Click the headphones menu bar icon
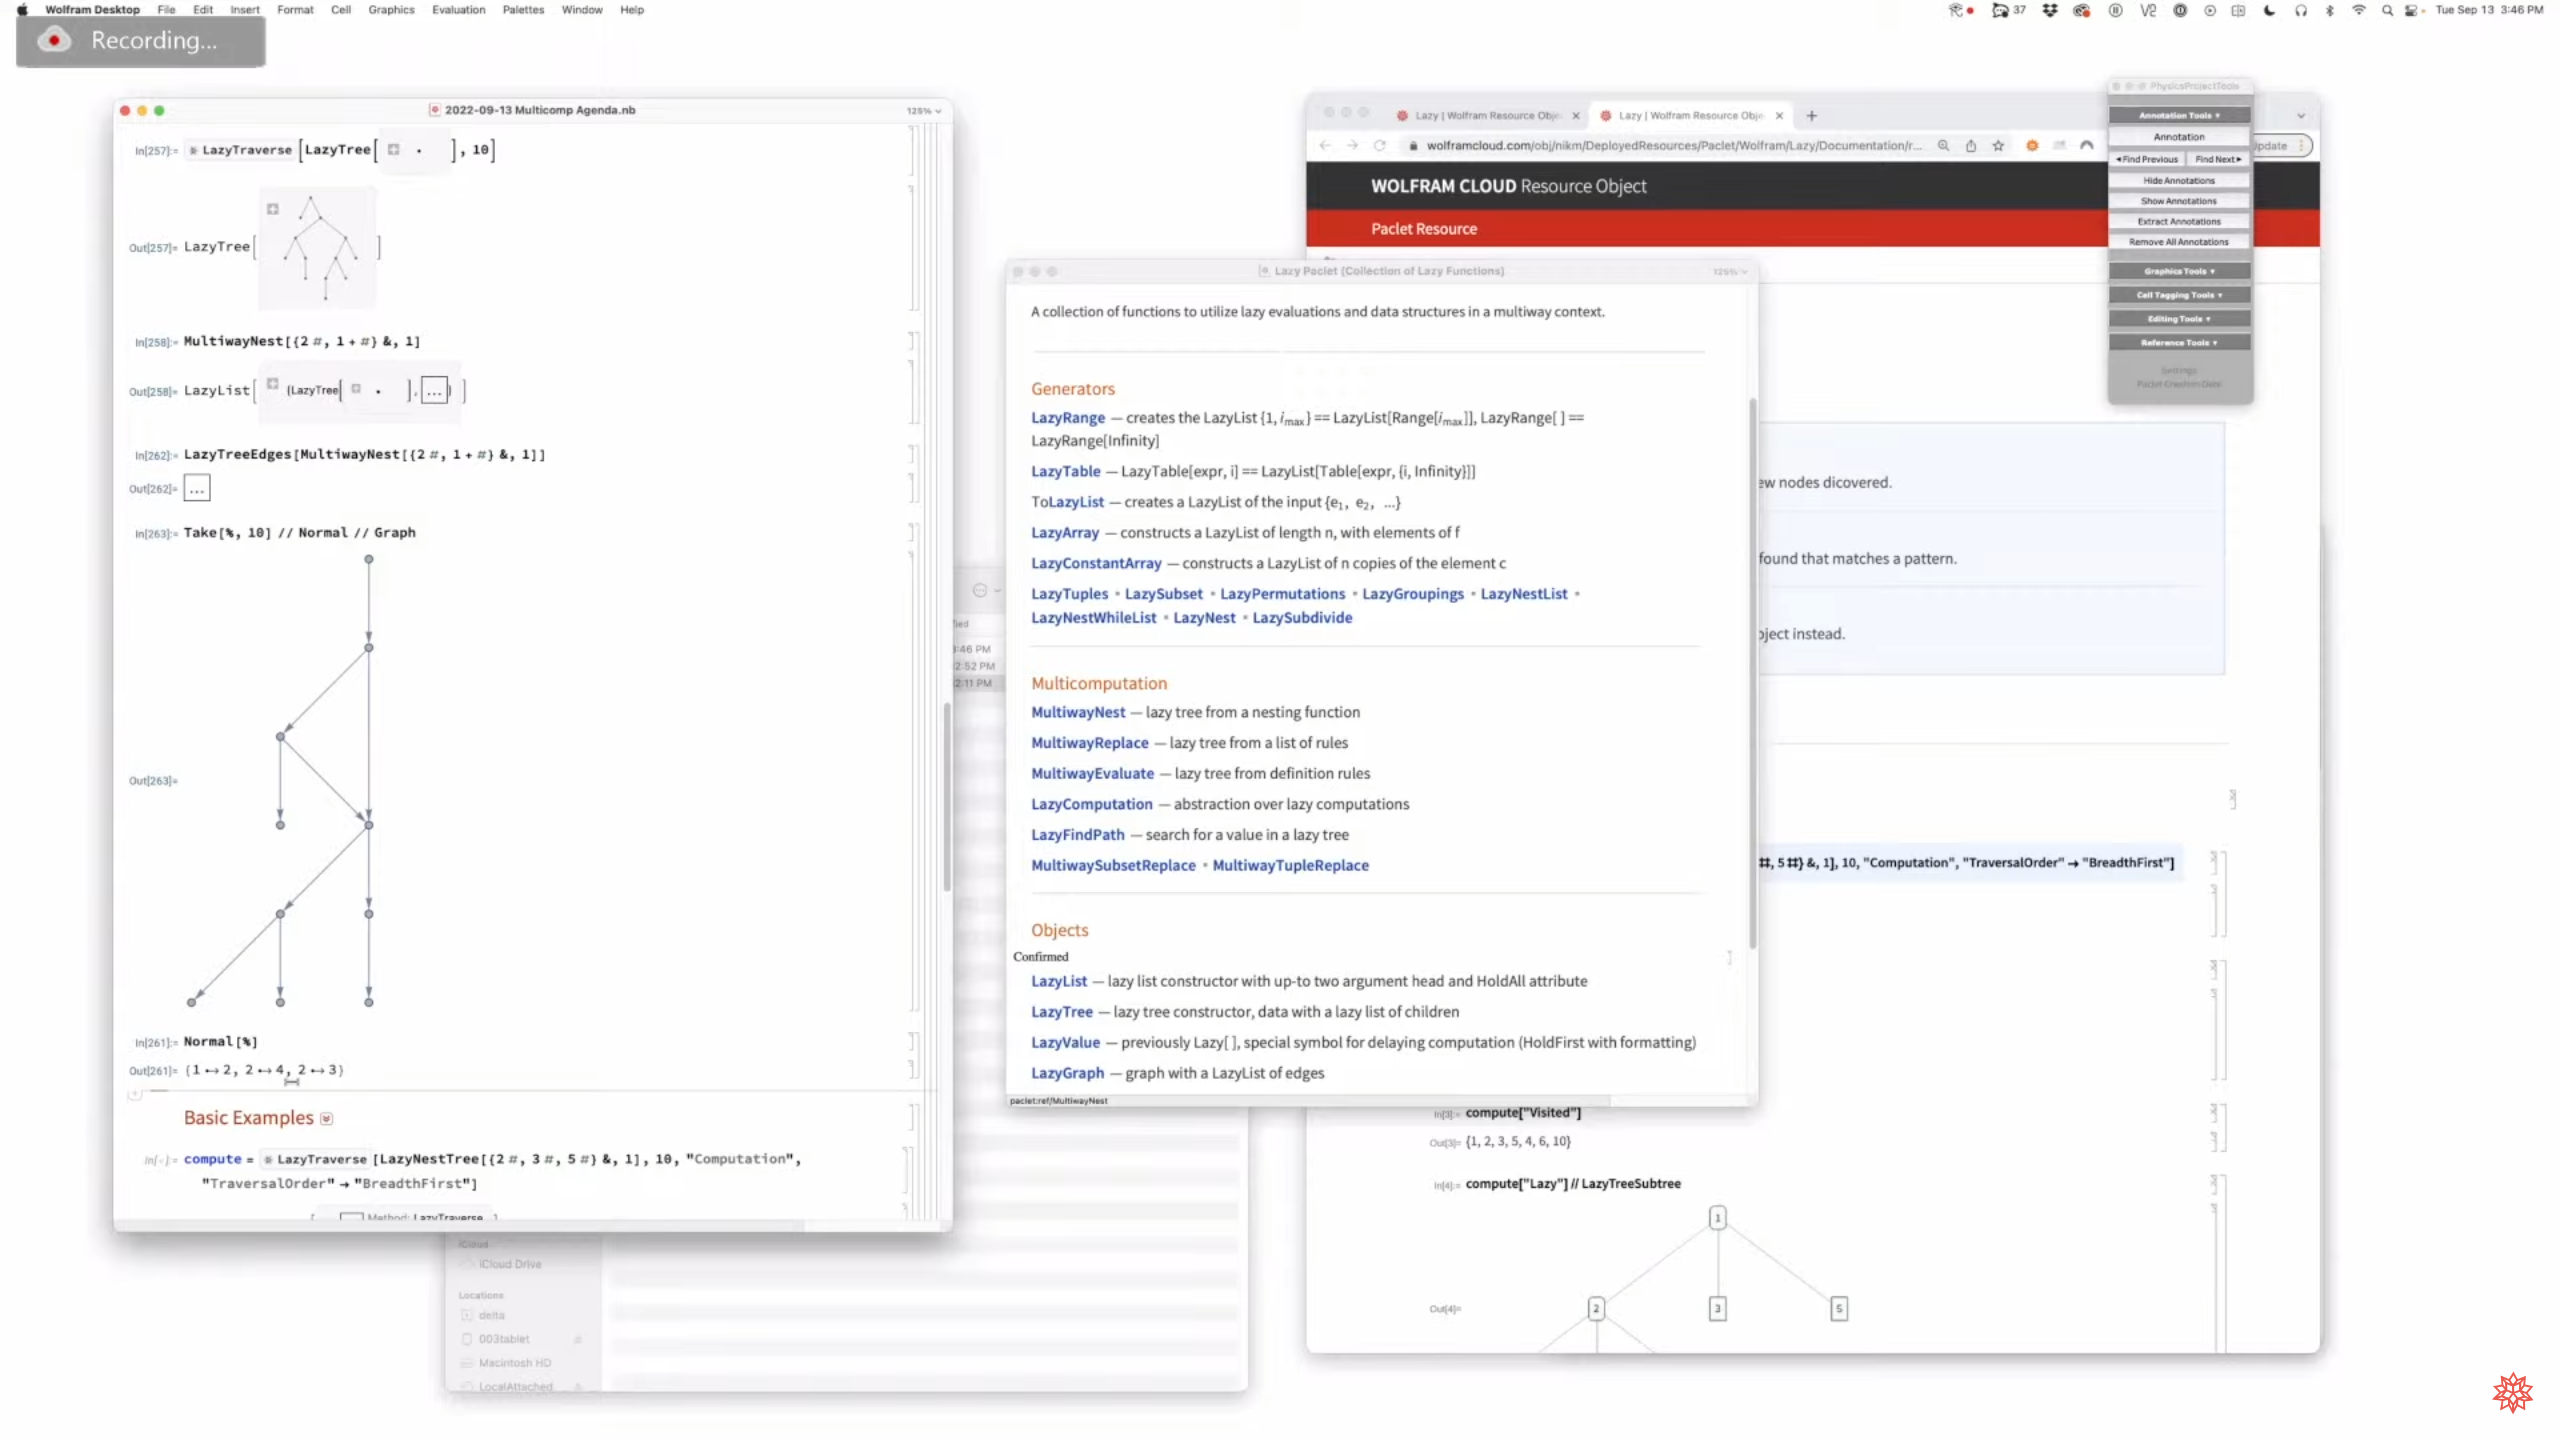The width and height of the screenshot is (2560, 1440). coord(2301,10)
